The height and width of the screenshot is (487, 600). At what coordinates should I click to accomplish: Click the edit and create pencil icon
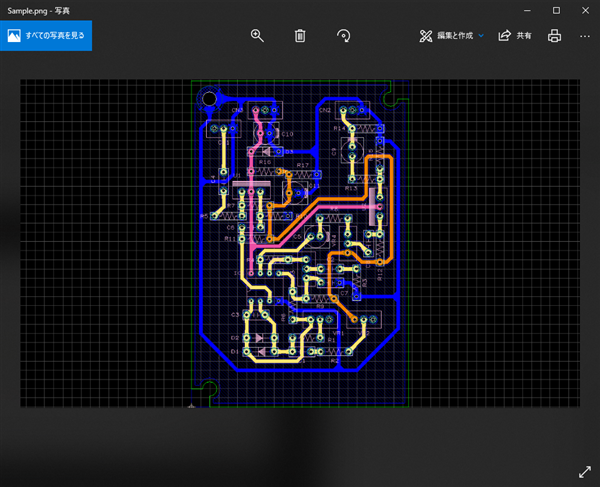pyautogui.click(x=425, y=35)
